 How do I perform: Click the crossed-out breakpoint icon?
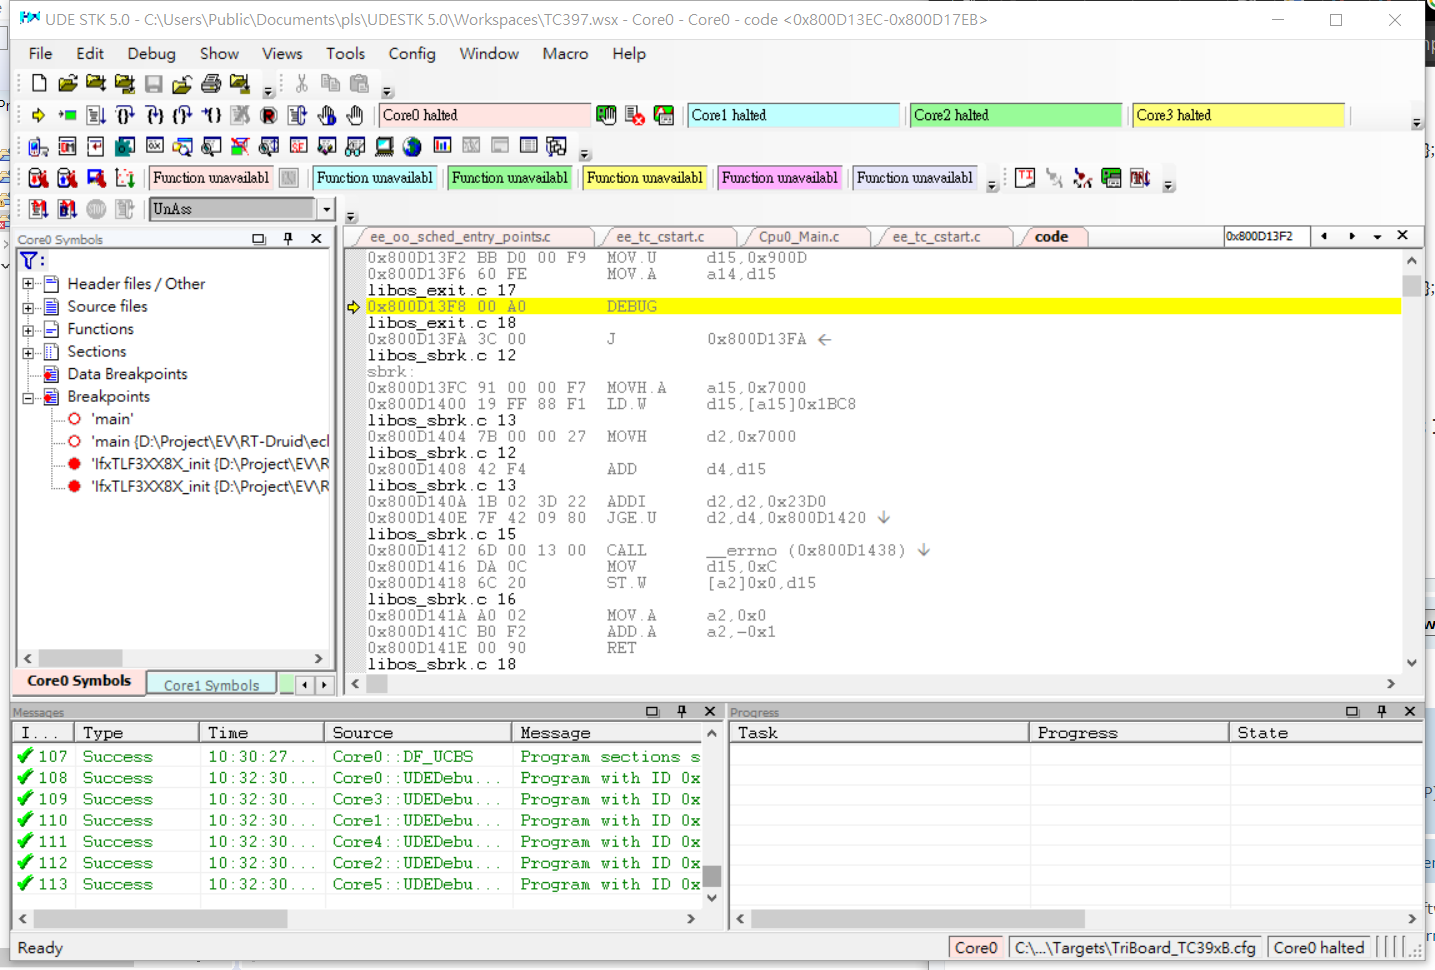pos(240,147)
